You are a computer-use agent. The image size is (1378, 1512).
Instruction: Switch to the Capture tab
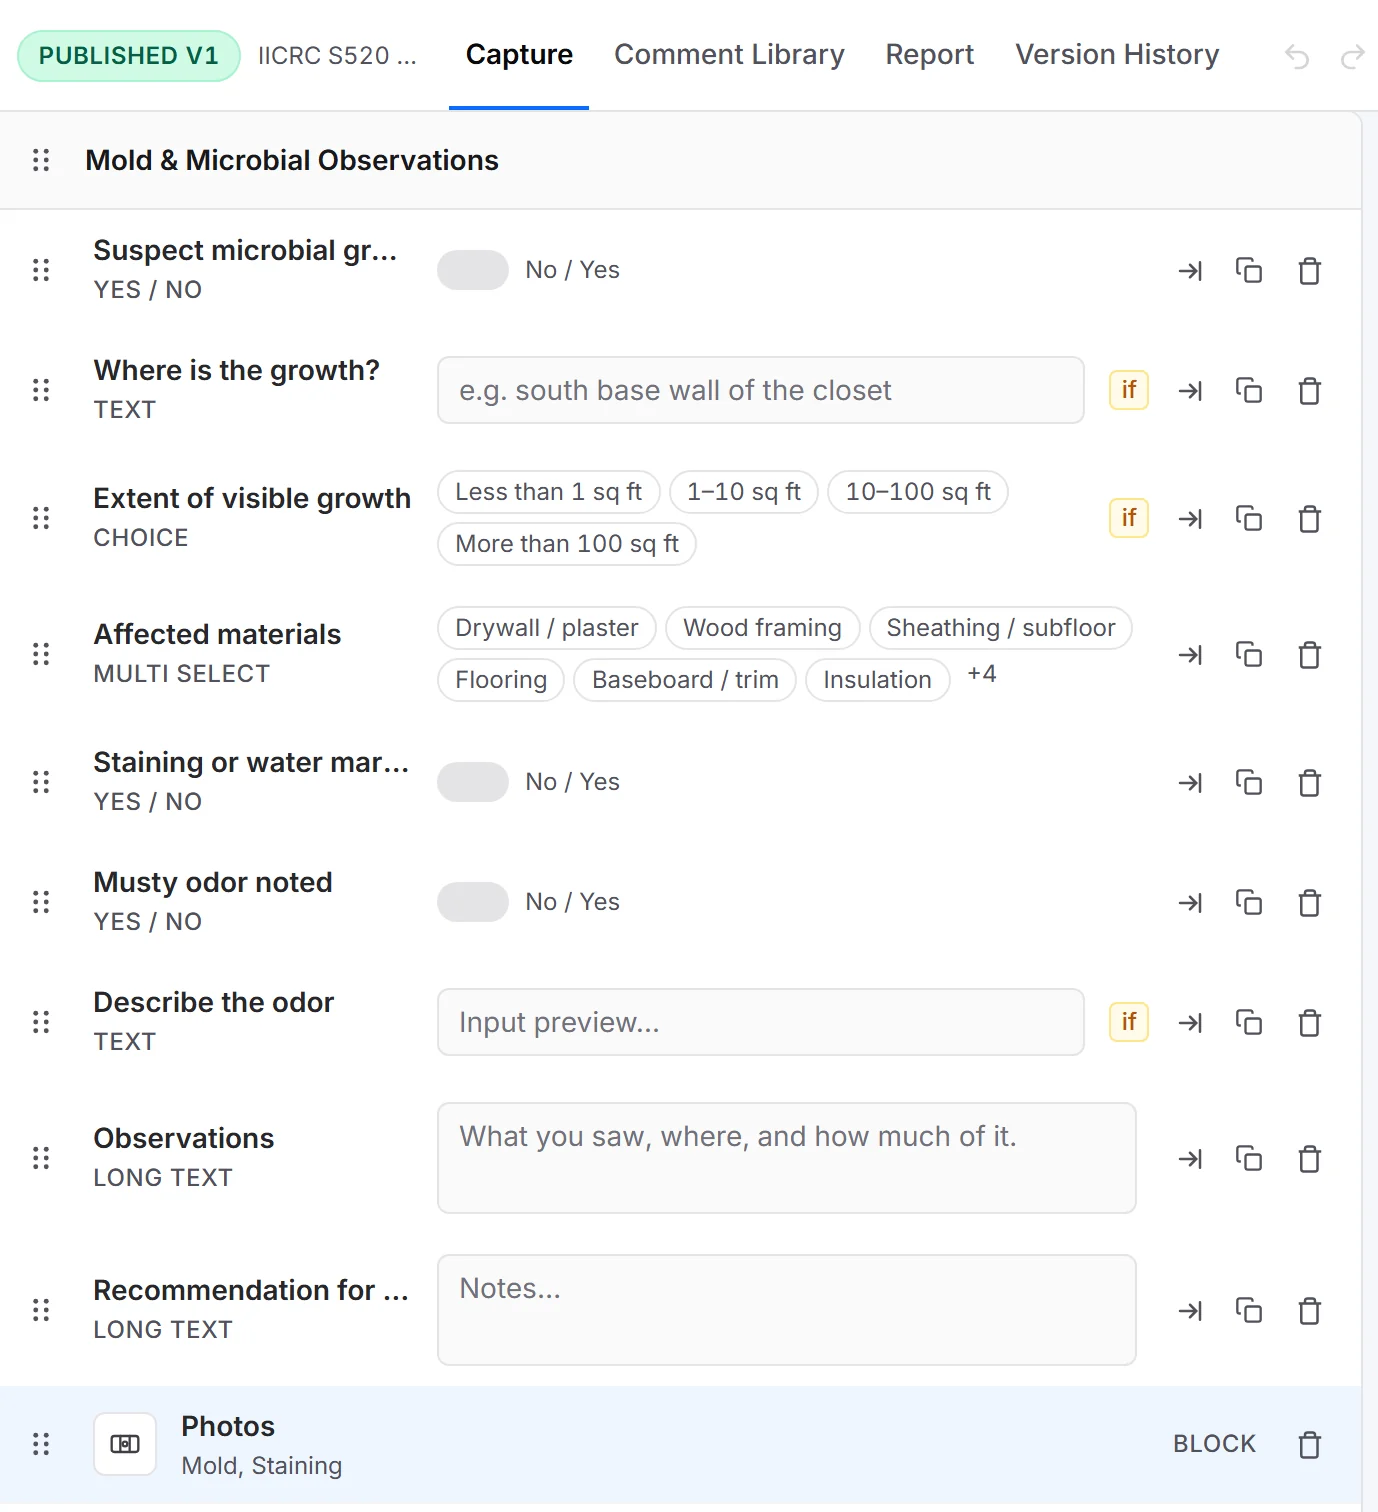tap(519, 55)
